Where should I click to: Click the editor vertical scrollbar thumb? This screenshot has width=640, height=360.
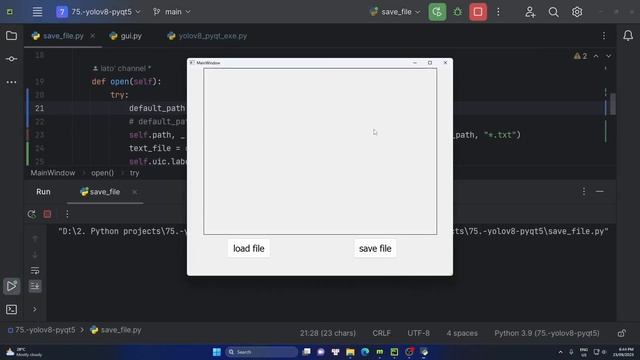613,104
